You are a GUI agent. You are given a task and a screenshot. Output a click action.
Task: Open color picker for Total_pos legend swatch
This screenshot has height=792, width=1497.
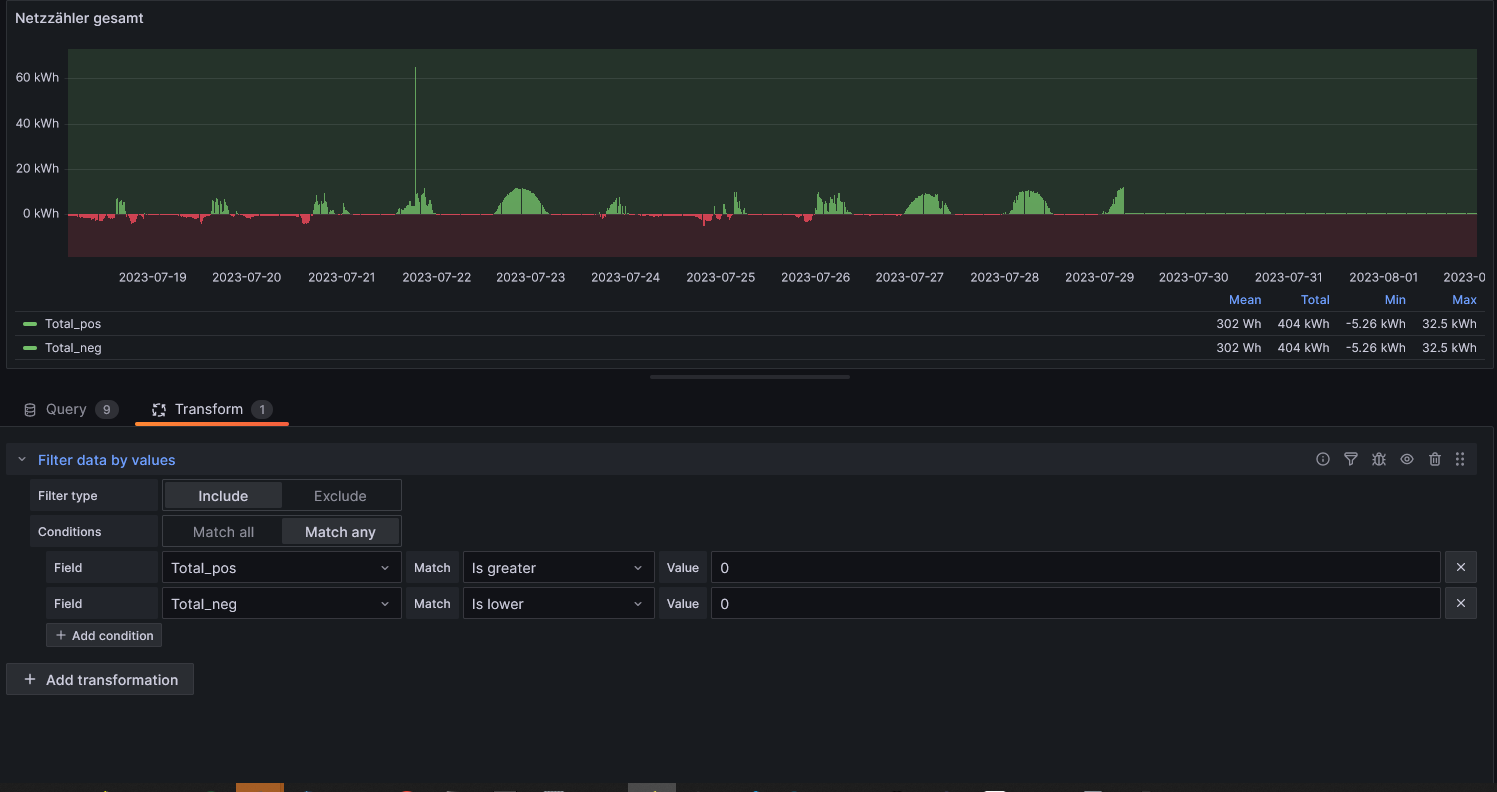[30, 324]
